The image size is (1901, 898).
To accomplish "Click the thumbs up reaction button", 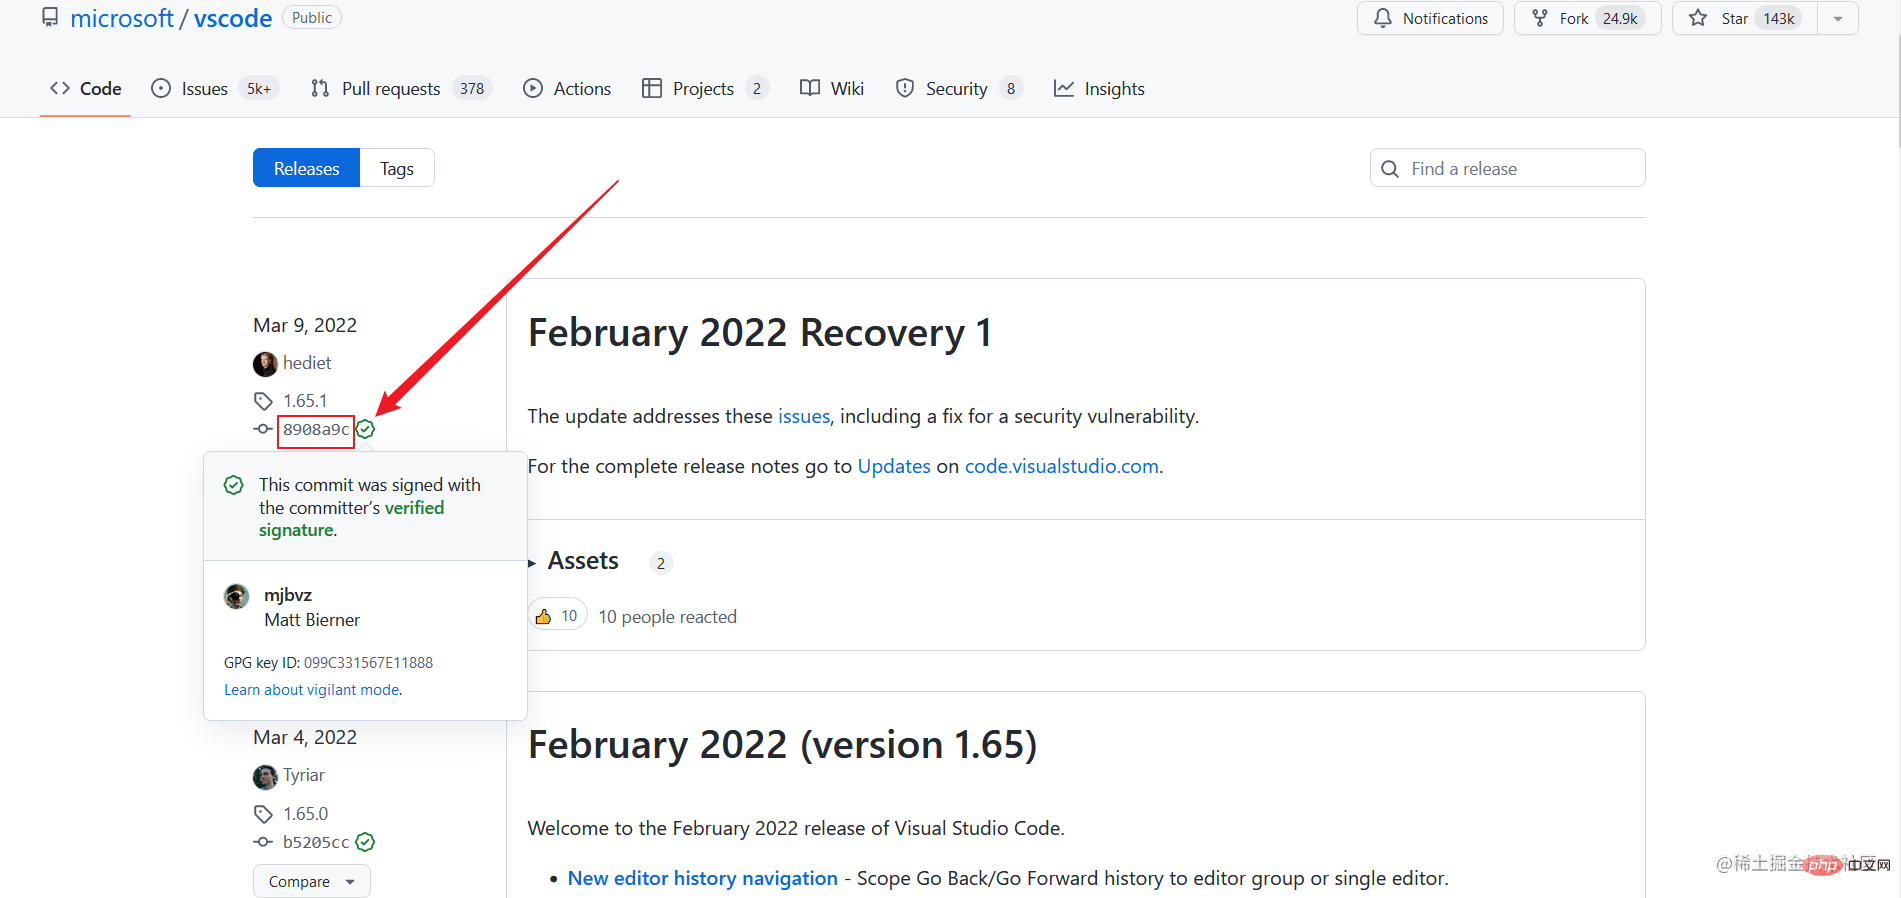I will tap(557, 616).
